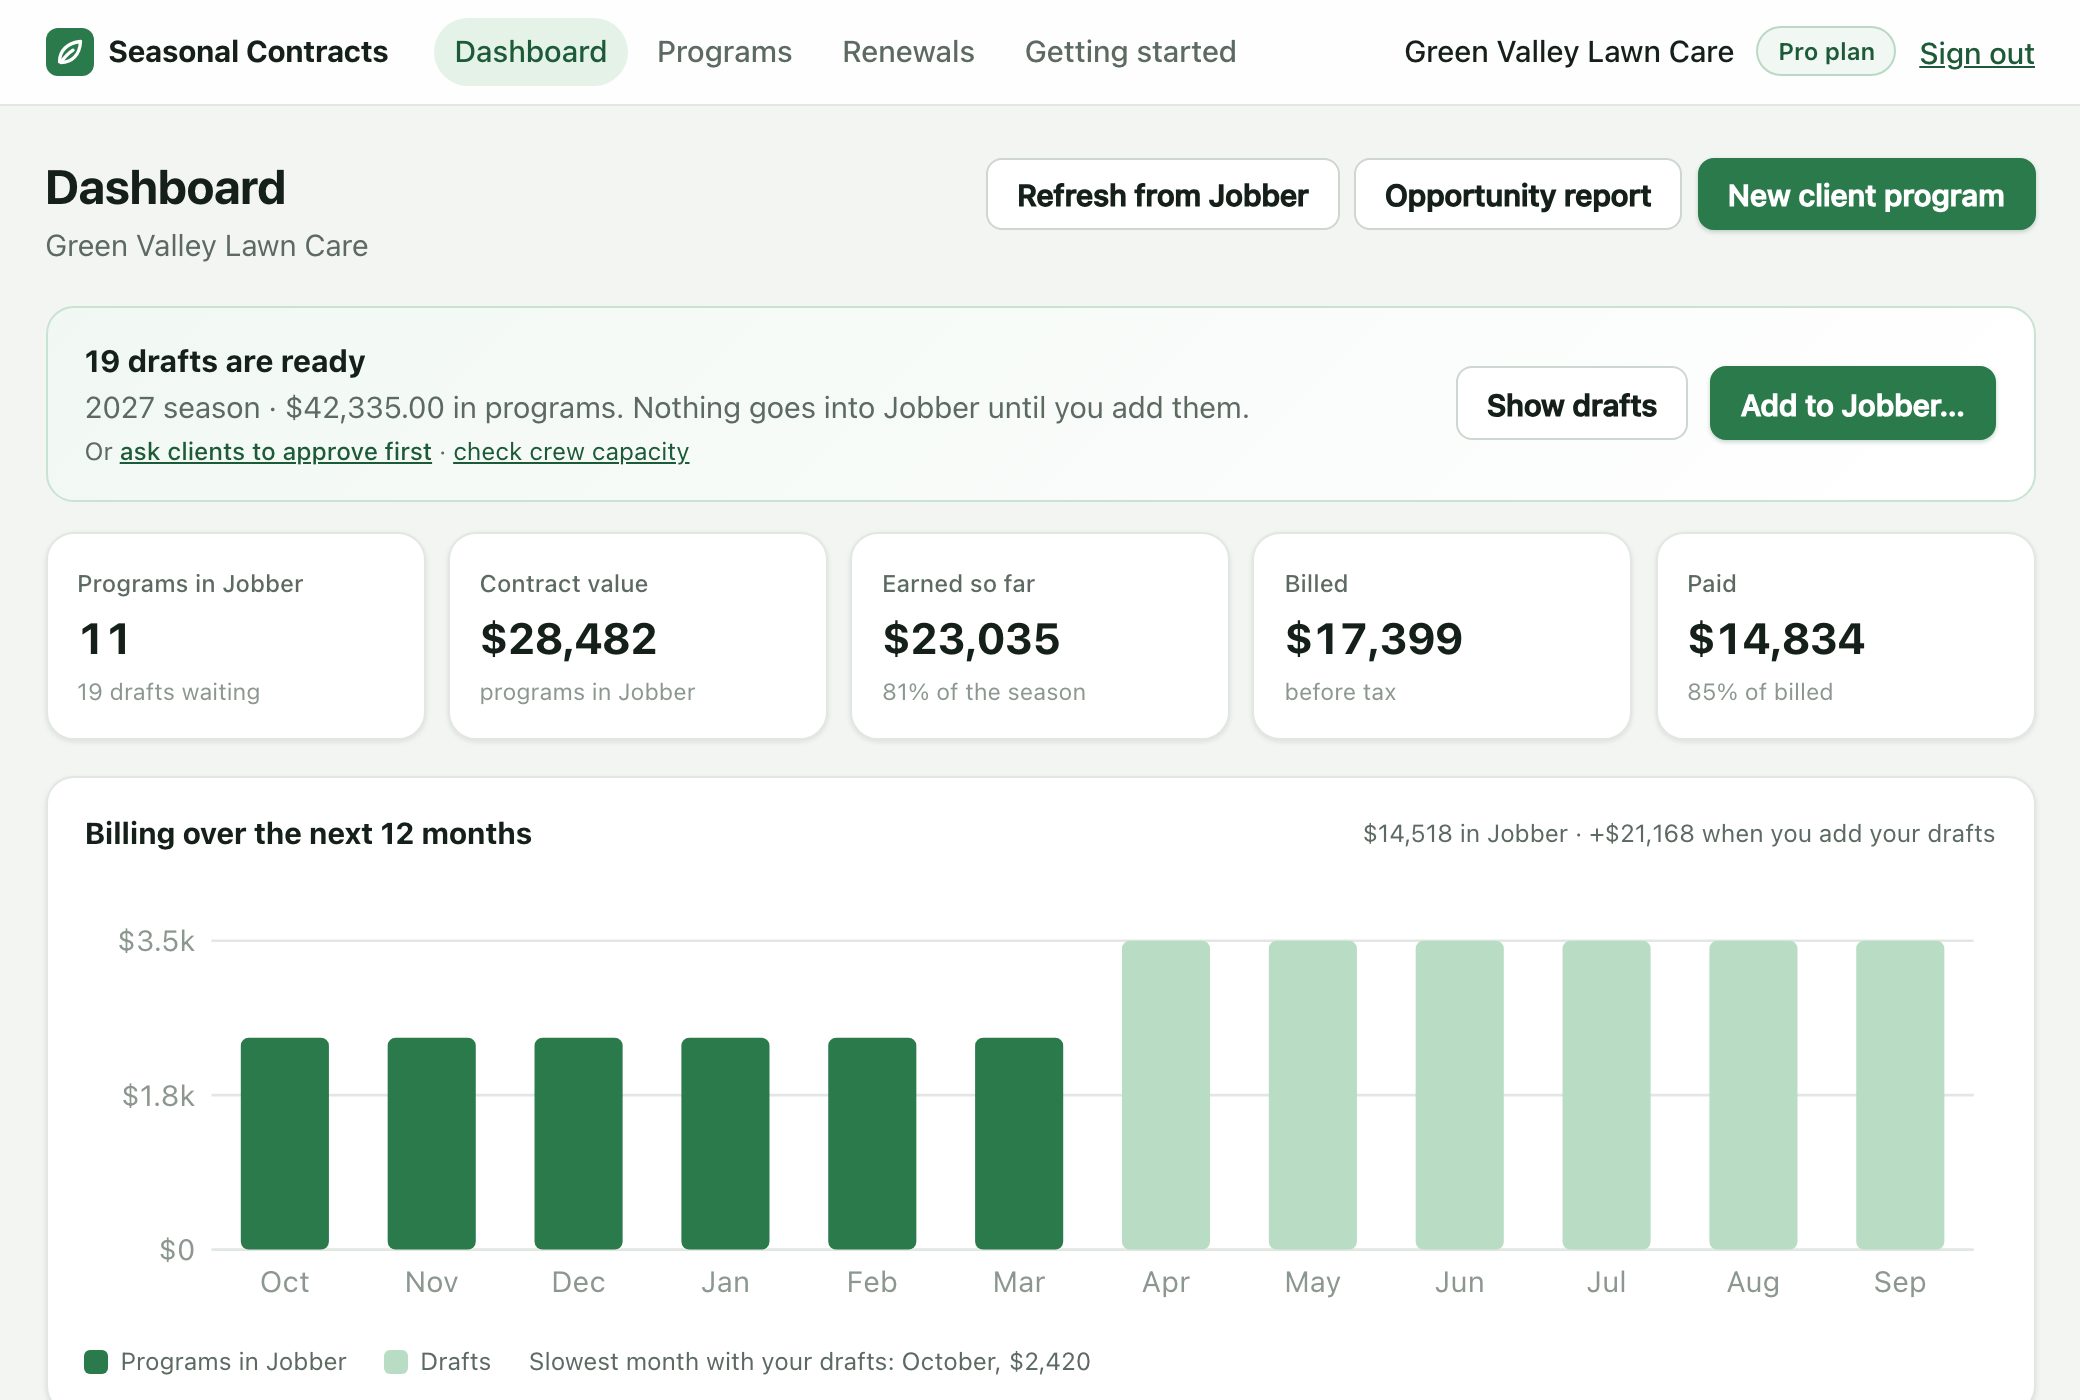
Task: Click the November billing bar
Action: coord(432,1143)
